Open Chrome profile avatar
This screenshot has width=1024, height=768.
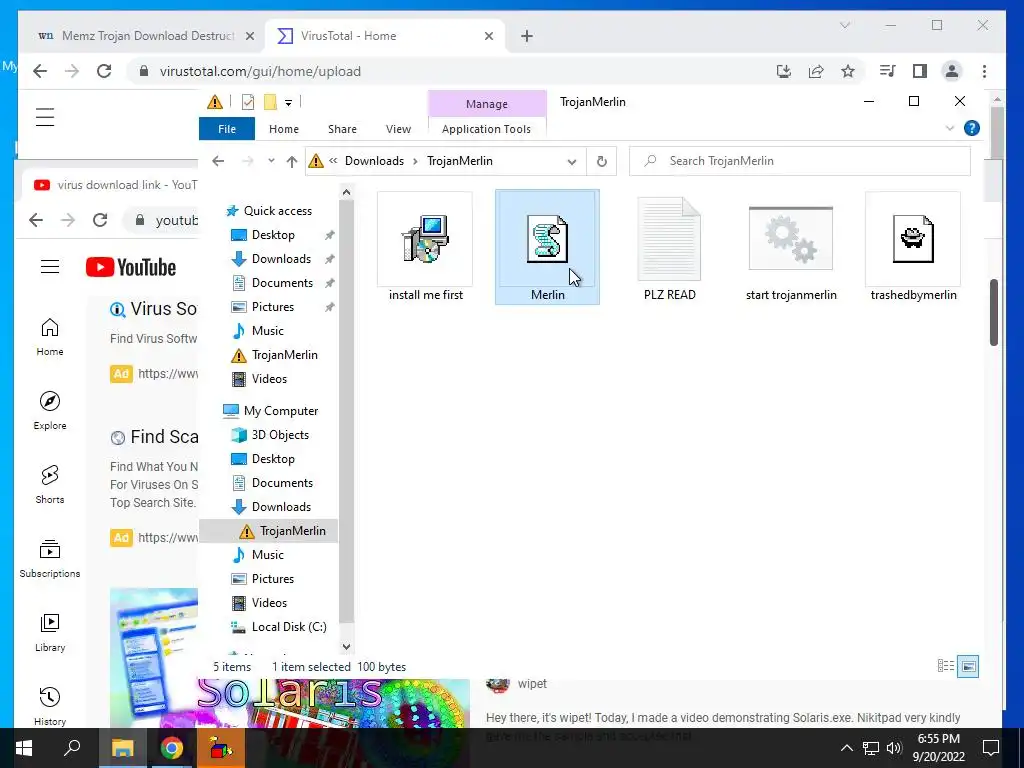952,71
